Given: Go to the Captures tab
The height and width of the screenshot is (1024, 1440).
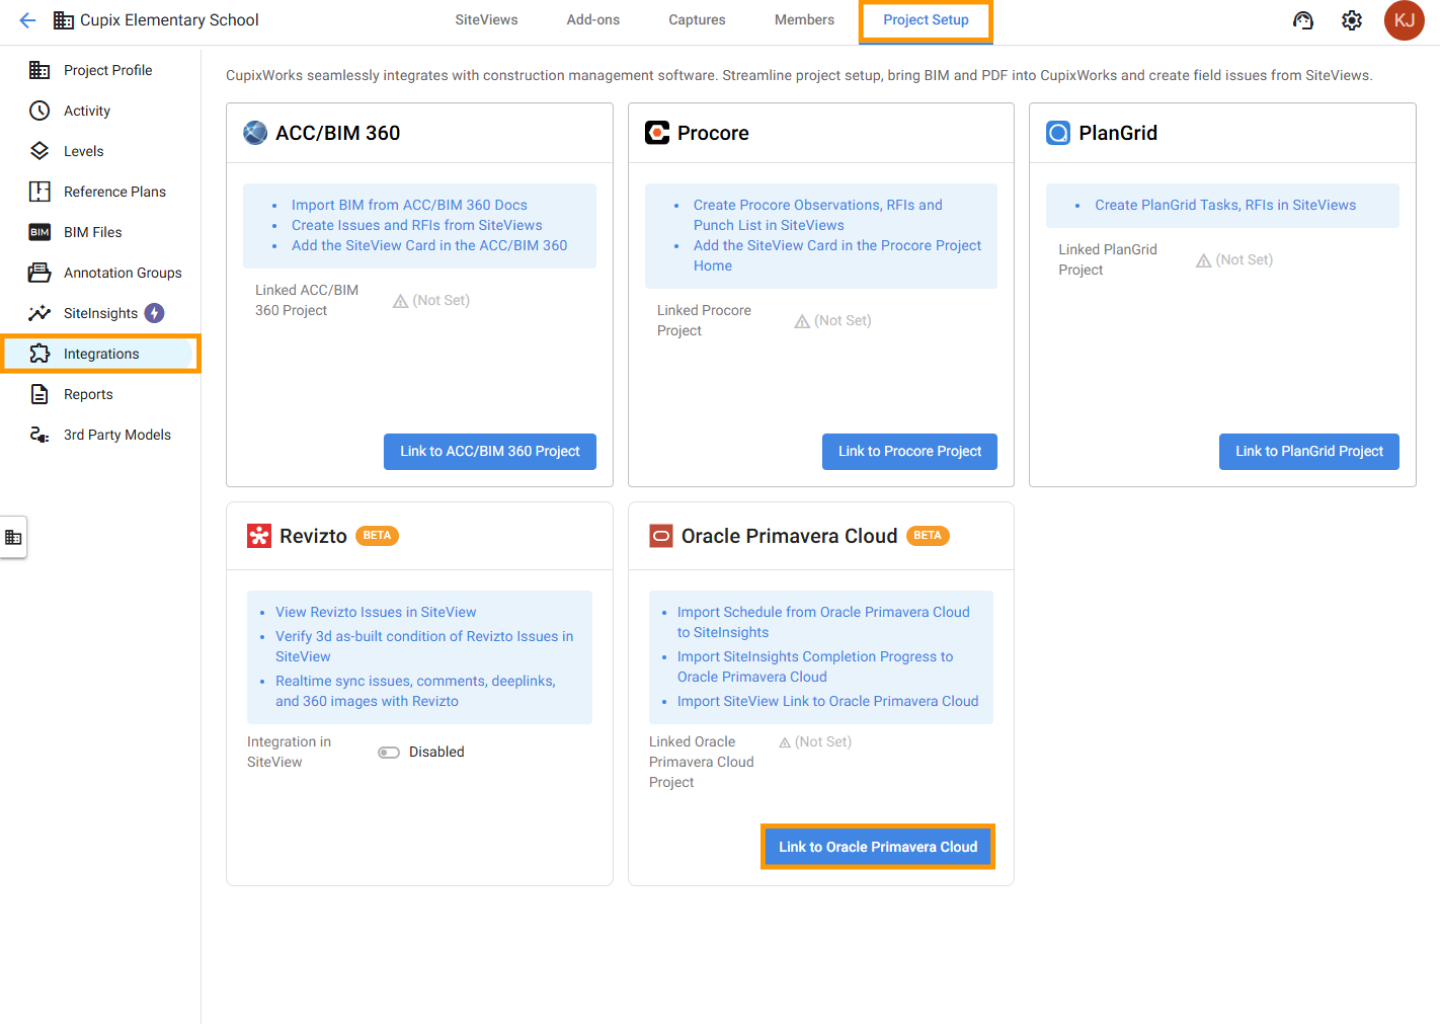Looking at the screenshot, I should coord(697,20).
